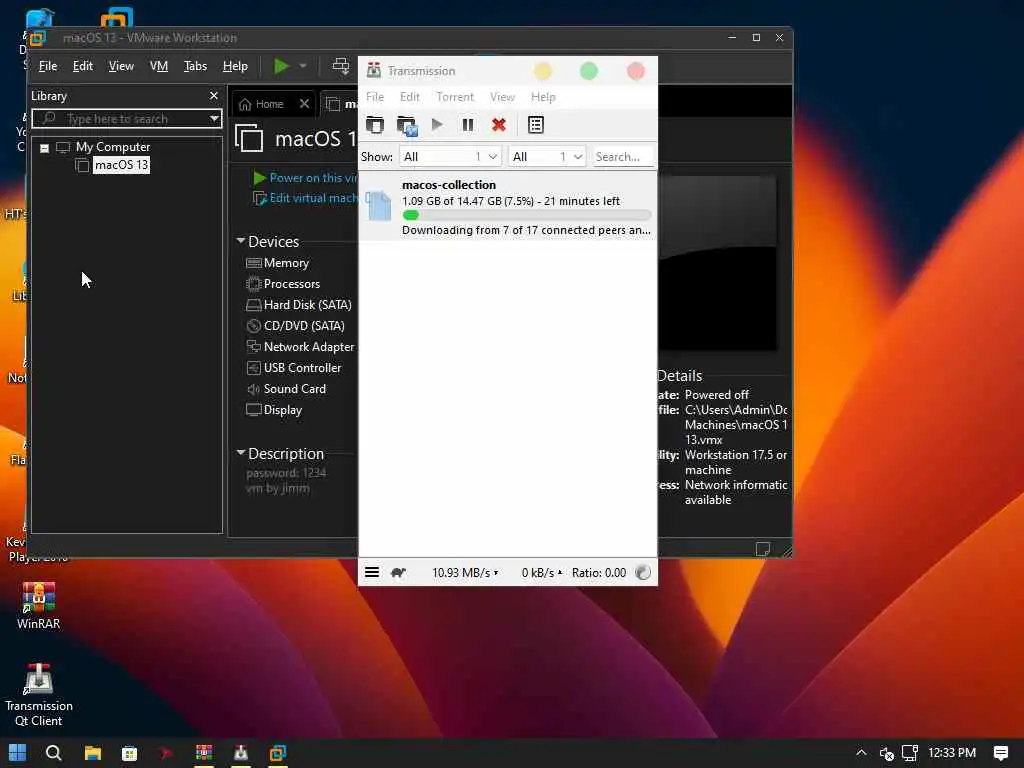Select Memory device

pos(278,263)
